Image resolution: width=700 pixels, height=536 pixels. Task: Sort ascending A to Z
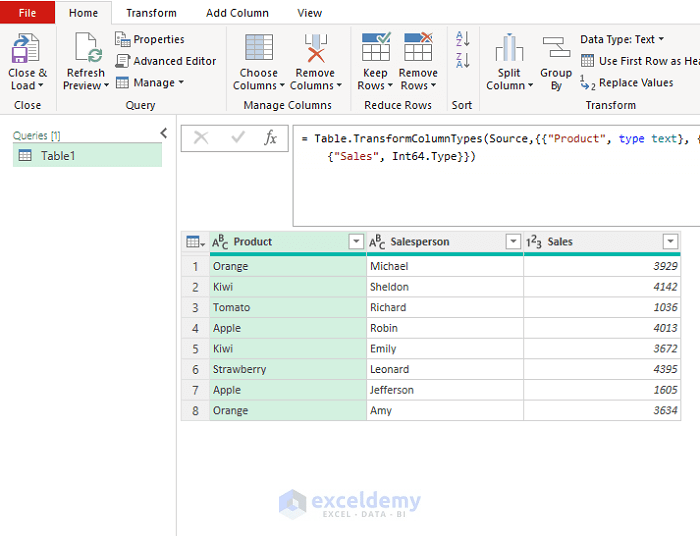[x=462, y=39]
